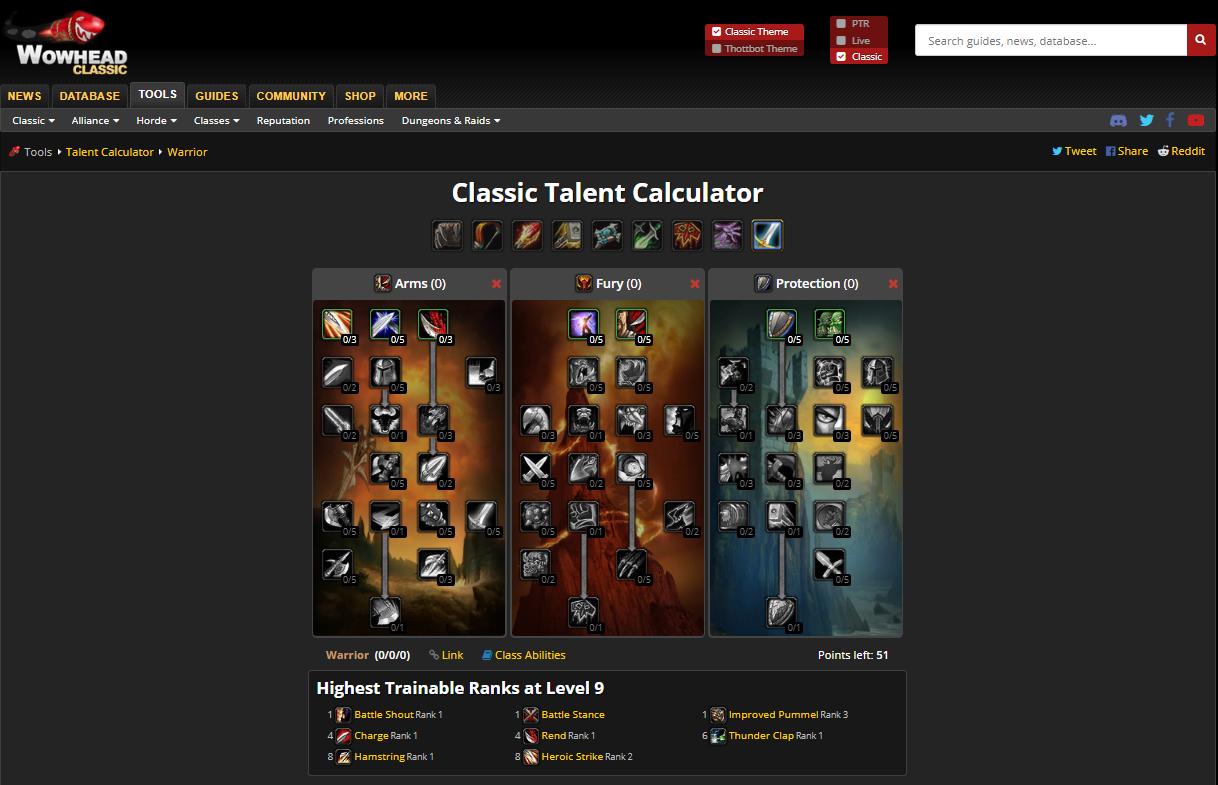
Task: Click the Tweet share link
Action: click(1074, 151)
